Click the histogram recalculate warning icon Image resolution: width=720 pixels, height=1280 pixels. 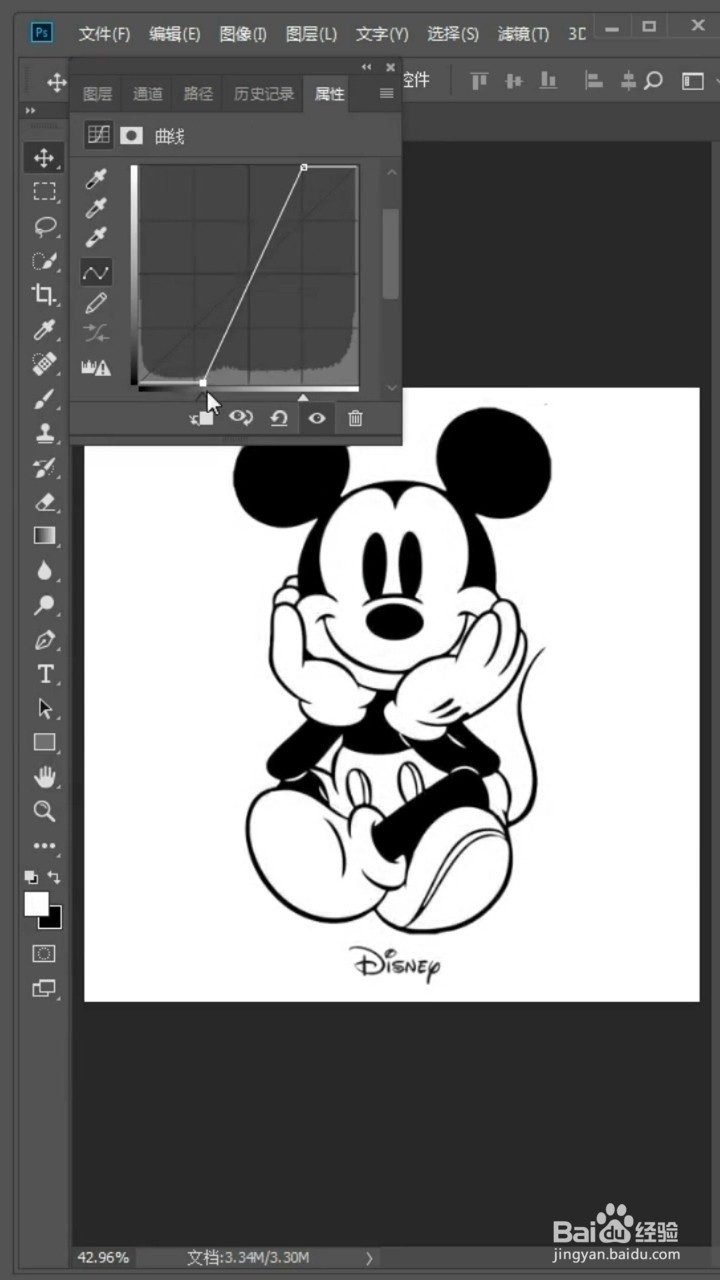click(x=97, y=368)
